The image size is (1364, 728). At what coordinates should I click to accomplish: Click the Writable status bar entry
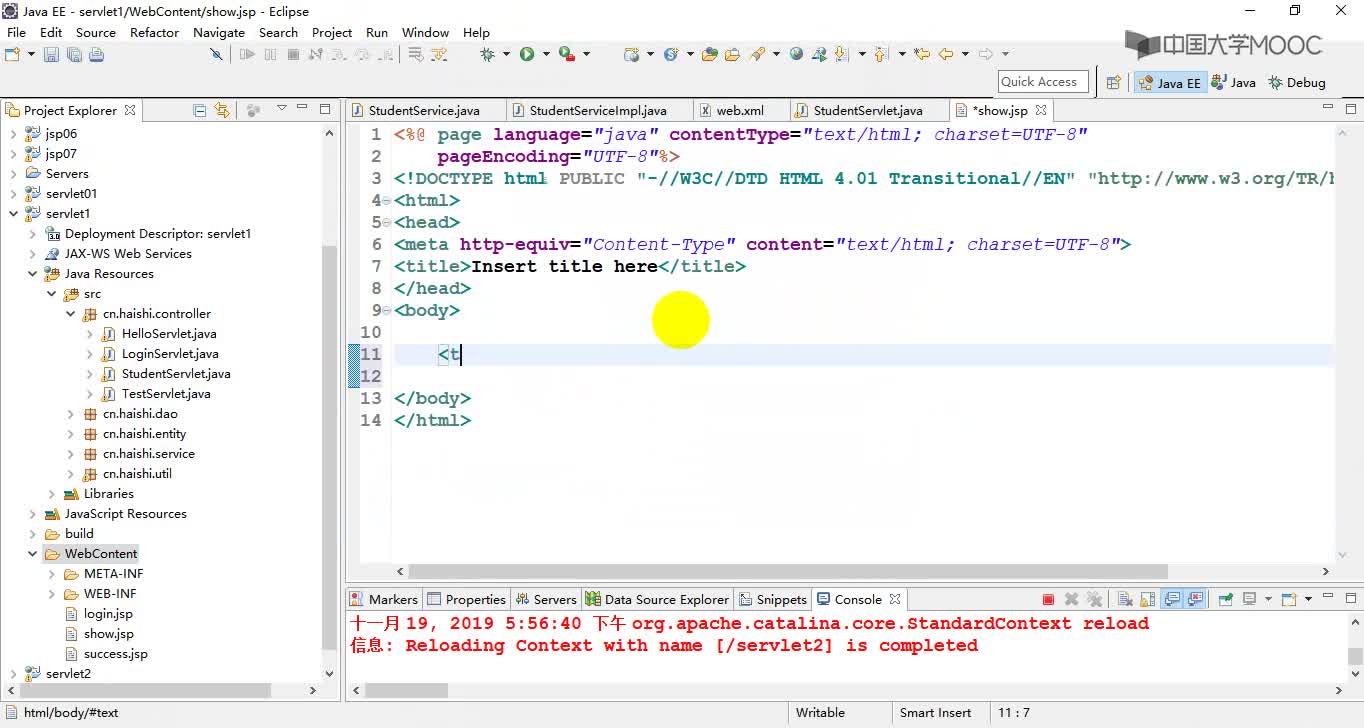[820, 713]
